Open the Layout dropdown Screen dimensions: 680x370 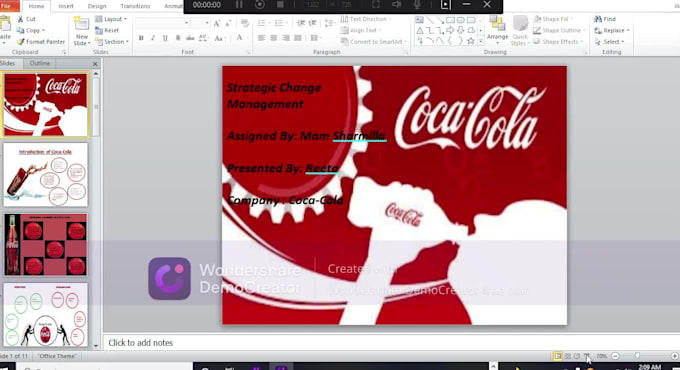click(x=111, y=19)
